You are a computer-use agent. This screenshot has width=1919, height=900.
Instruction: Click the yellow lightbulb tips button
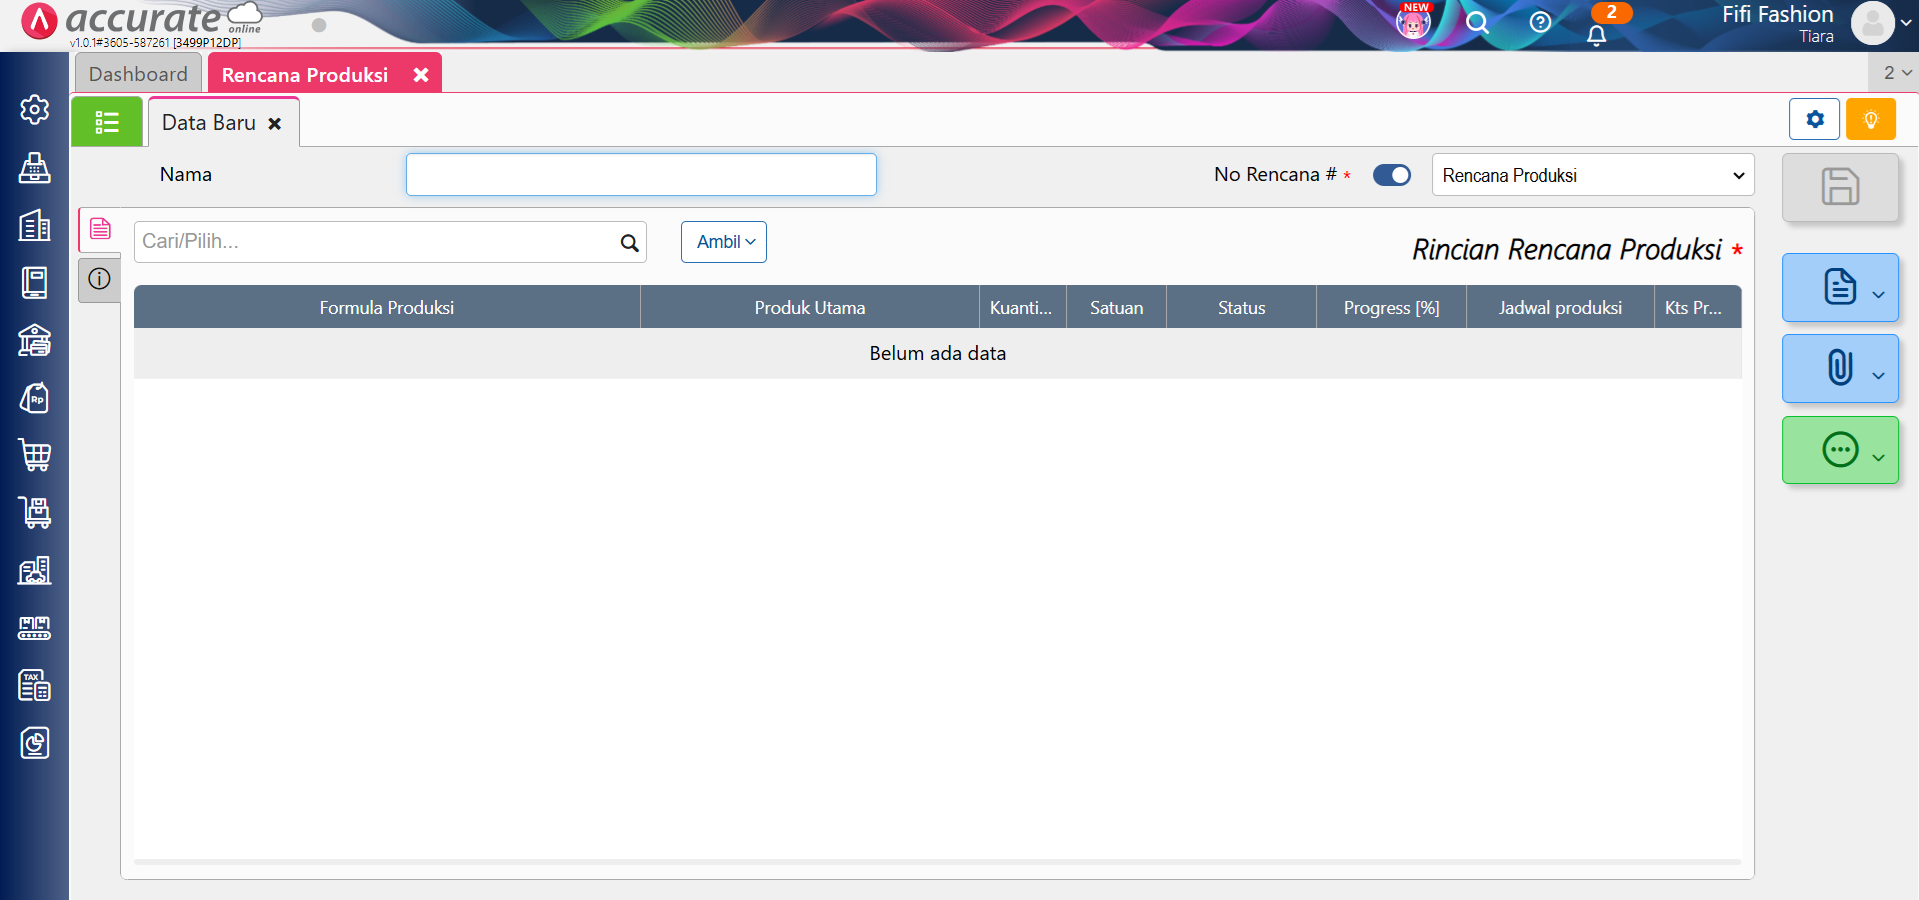point(1870,120)
